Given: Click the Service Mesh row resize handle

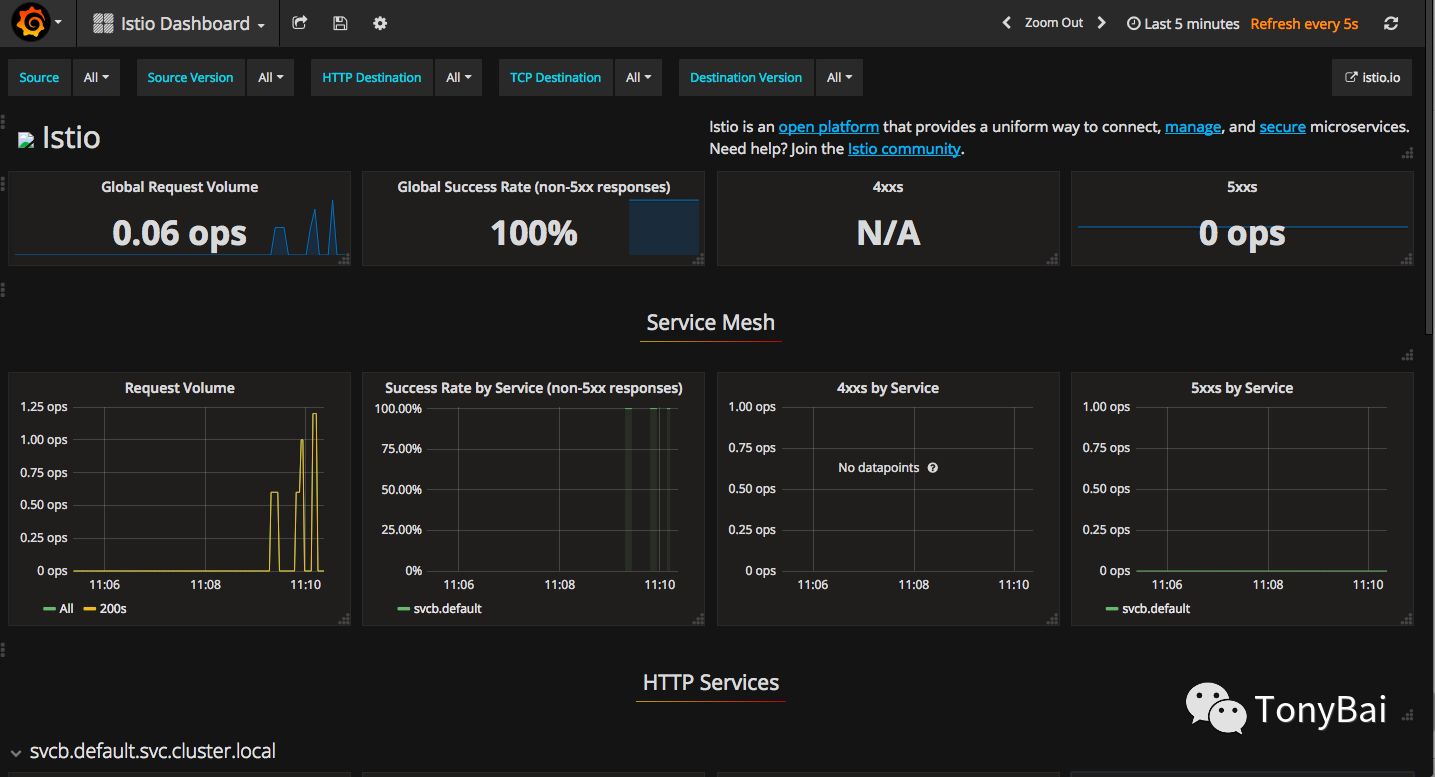Looking at the screenshot, I should 1407,355.
